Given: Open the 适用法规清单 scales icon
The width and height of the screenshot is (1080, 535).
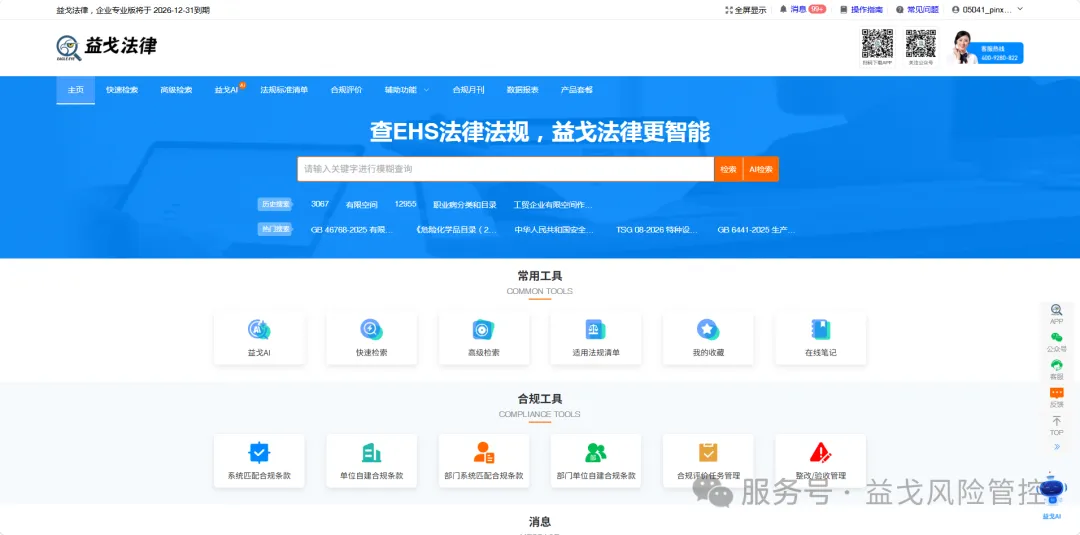Looking at the screenshot, I should 595,329.
